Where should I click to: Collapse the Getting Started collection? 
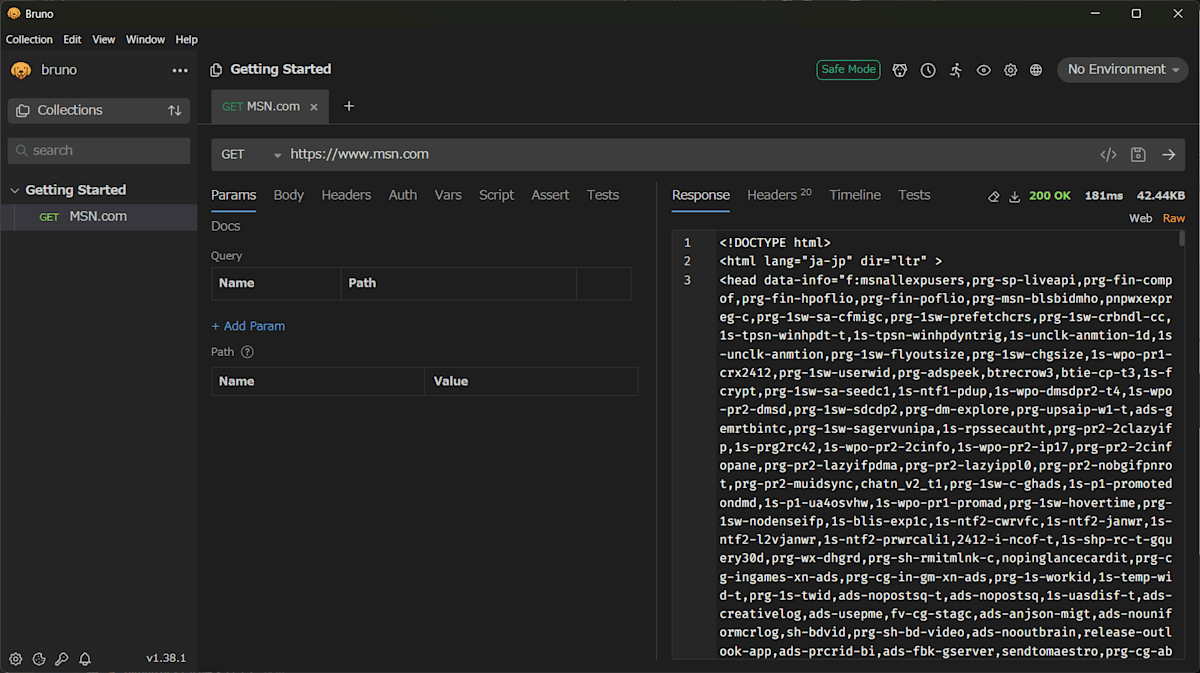15,190
